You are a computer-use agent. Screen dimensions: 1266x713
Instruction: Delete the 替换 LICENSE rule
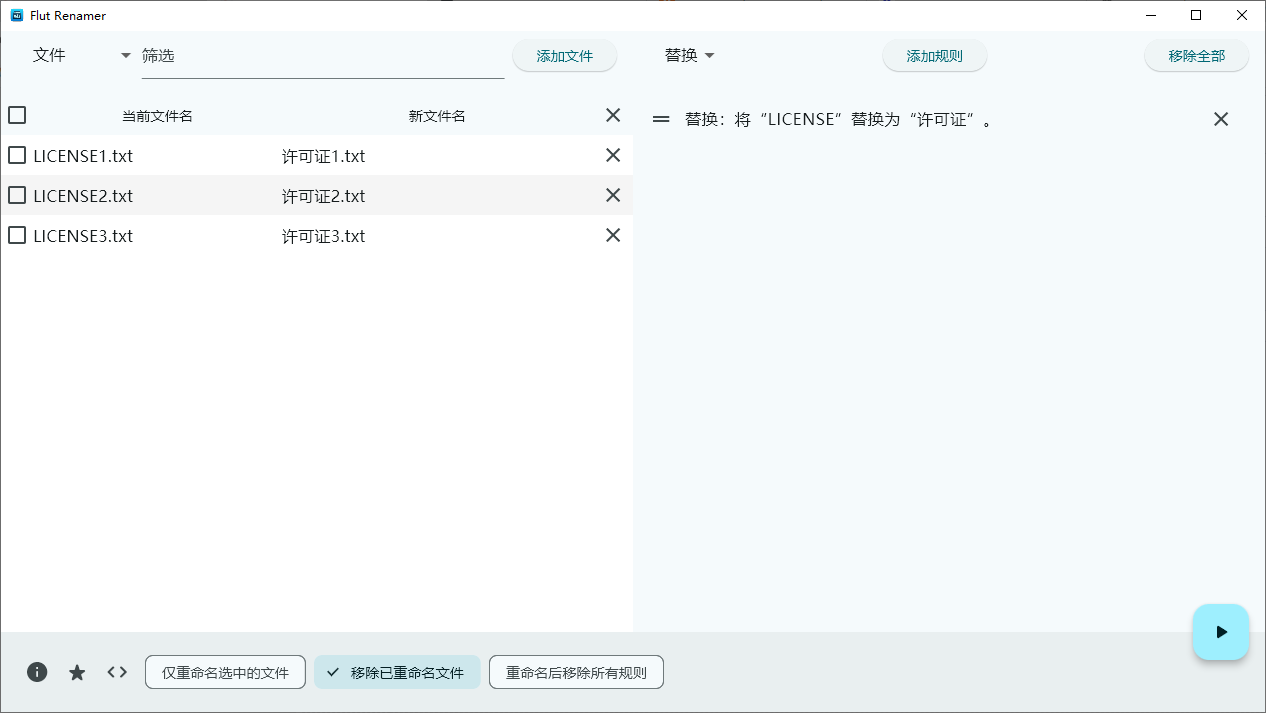1221,119
